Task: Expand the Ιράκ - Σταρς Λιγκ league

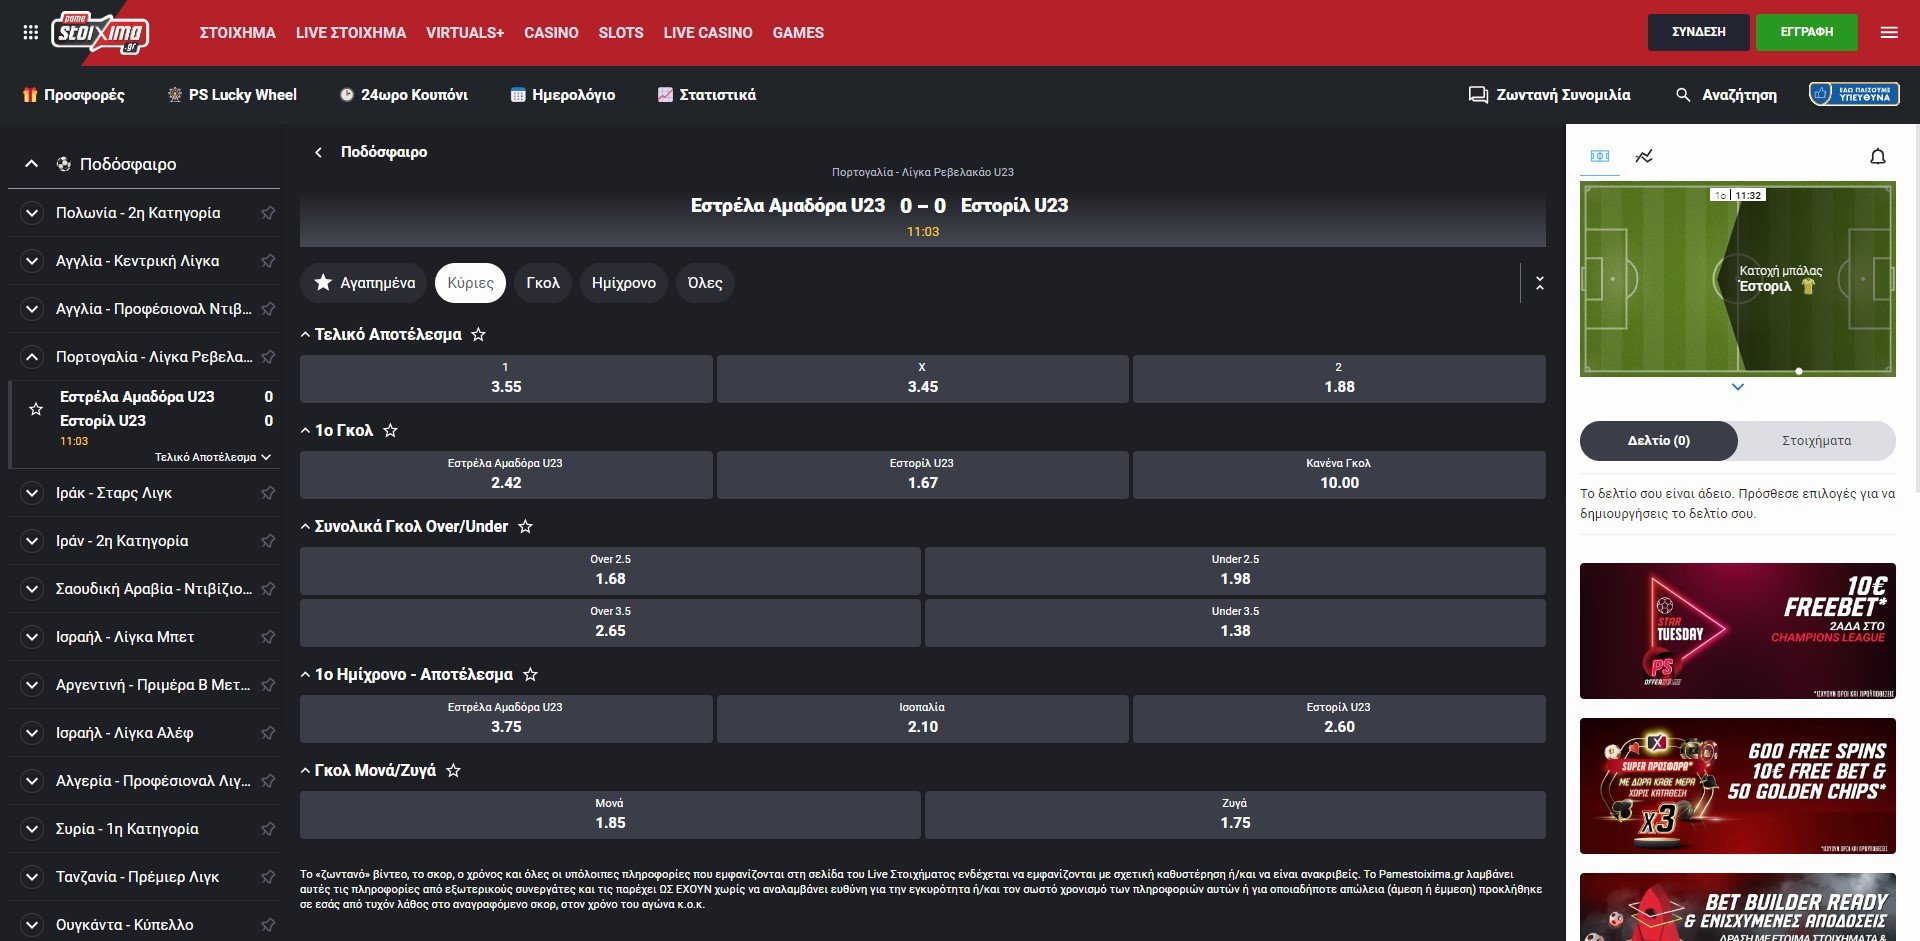Action: [x=32, y=493]
